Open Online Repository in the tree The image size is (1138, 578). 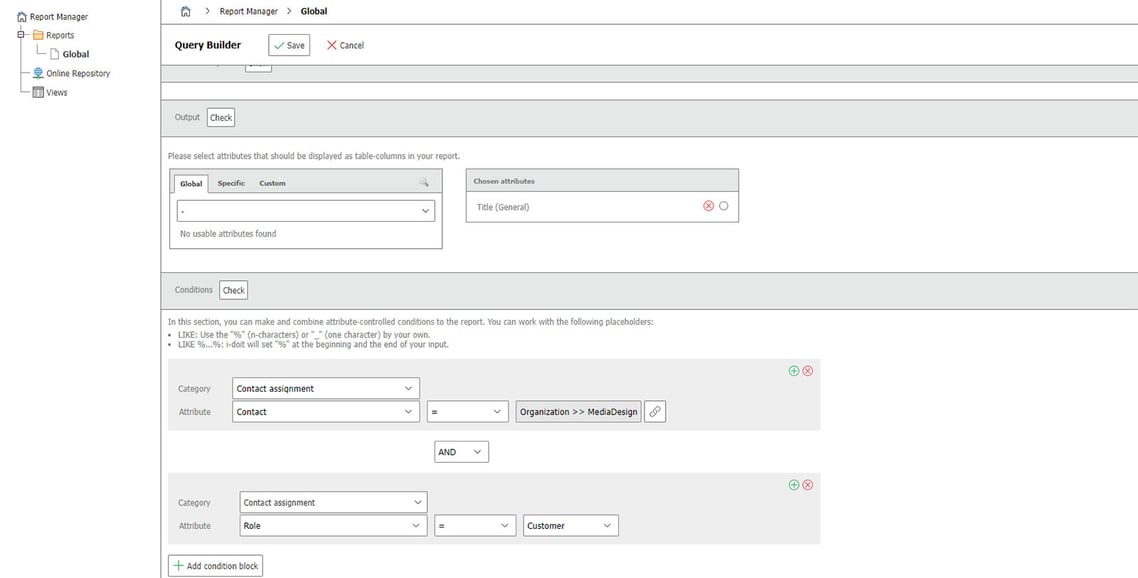pyautogui.click(x=78, y=73)
